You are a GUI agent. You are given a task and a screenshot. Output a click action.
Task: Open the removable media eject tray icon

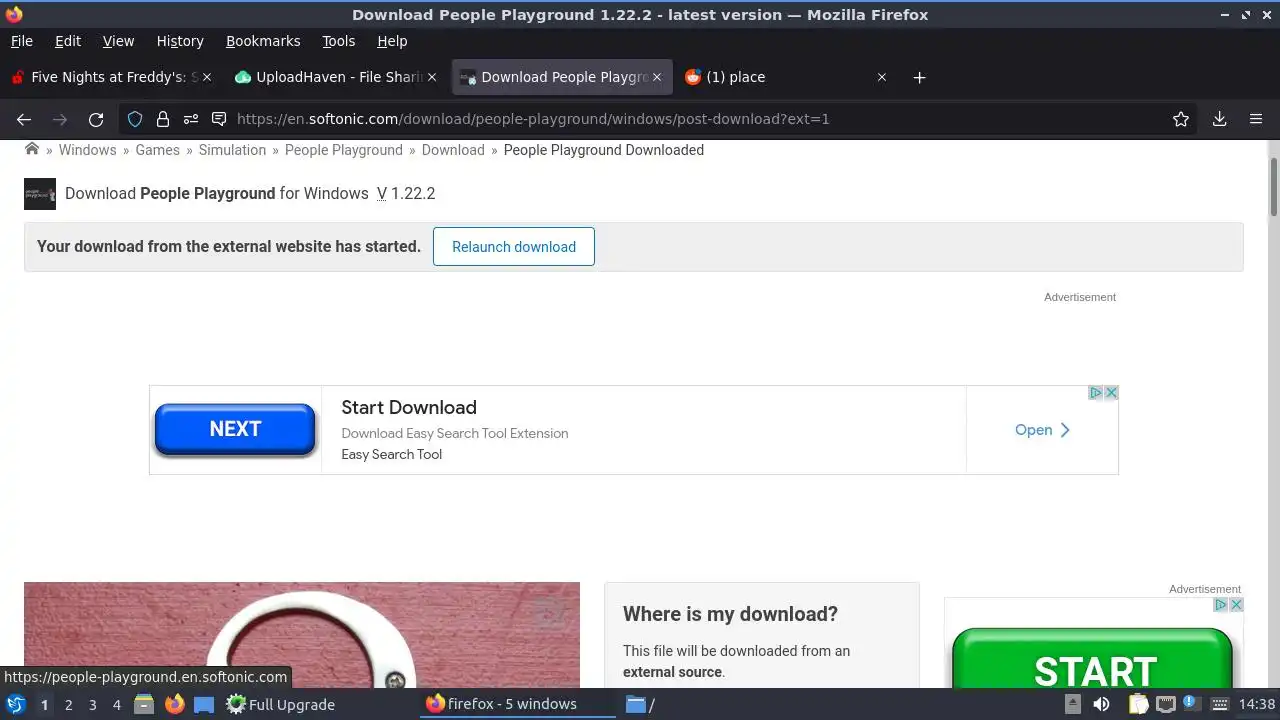point(1072,704)
